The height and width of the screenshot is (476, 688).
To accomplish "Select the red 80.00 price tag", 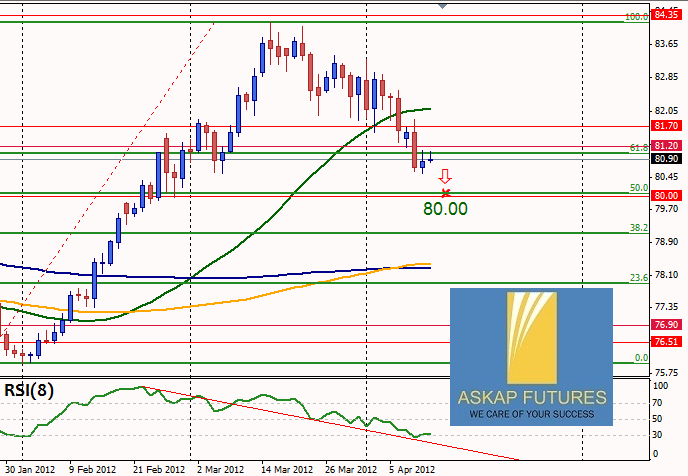I will click(x=665, y=196).
